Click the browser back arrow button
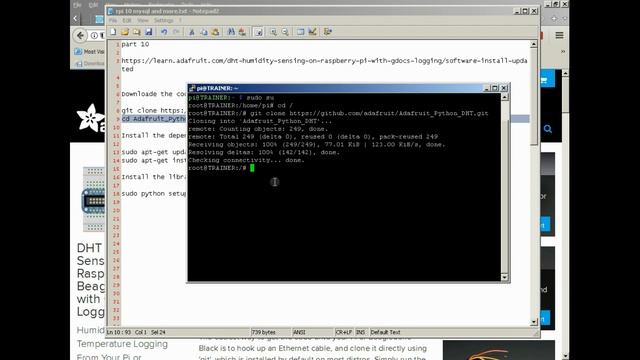The height and width of the screenshot is (360, 640). (80, 36)
